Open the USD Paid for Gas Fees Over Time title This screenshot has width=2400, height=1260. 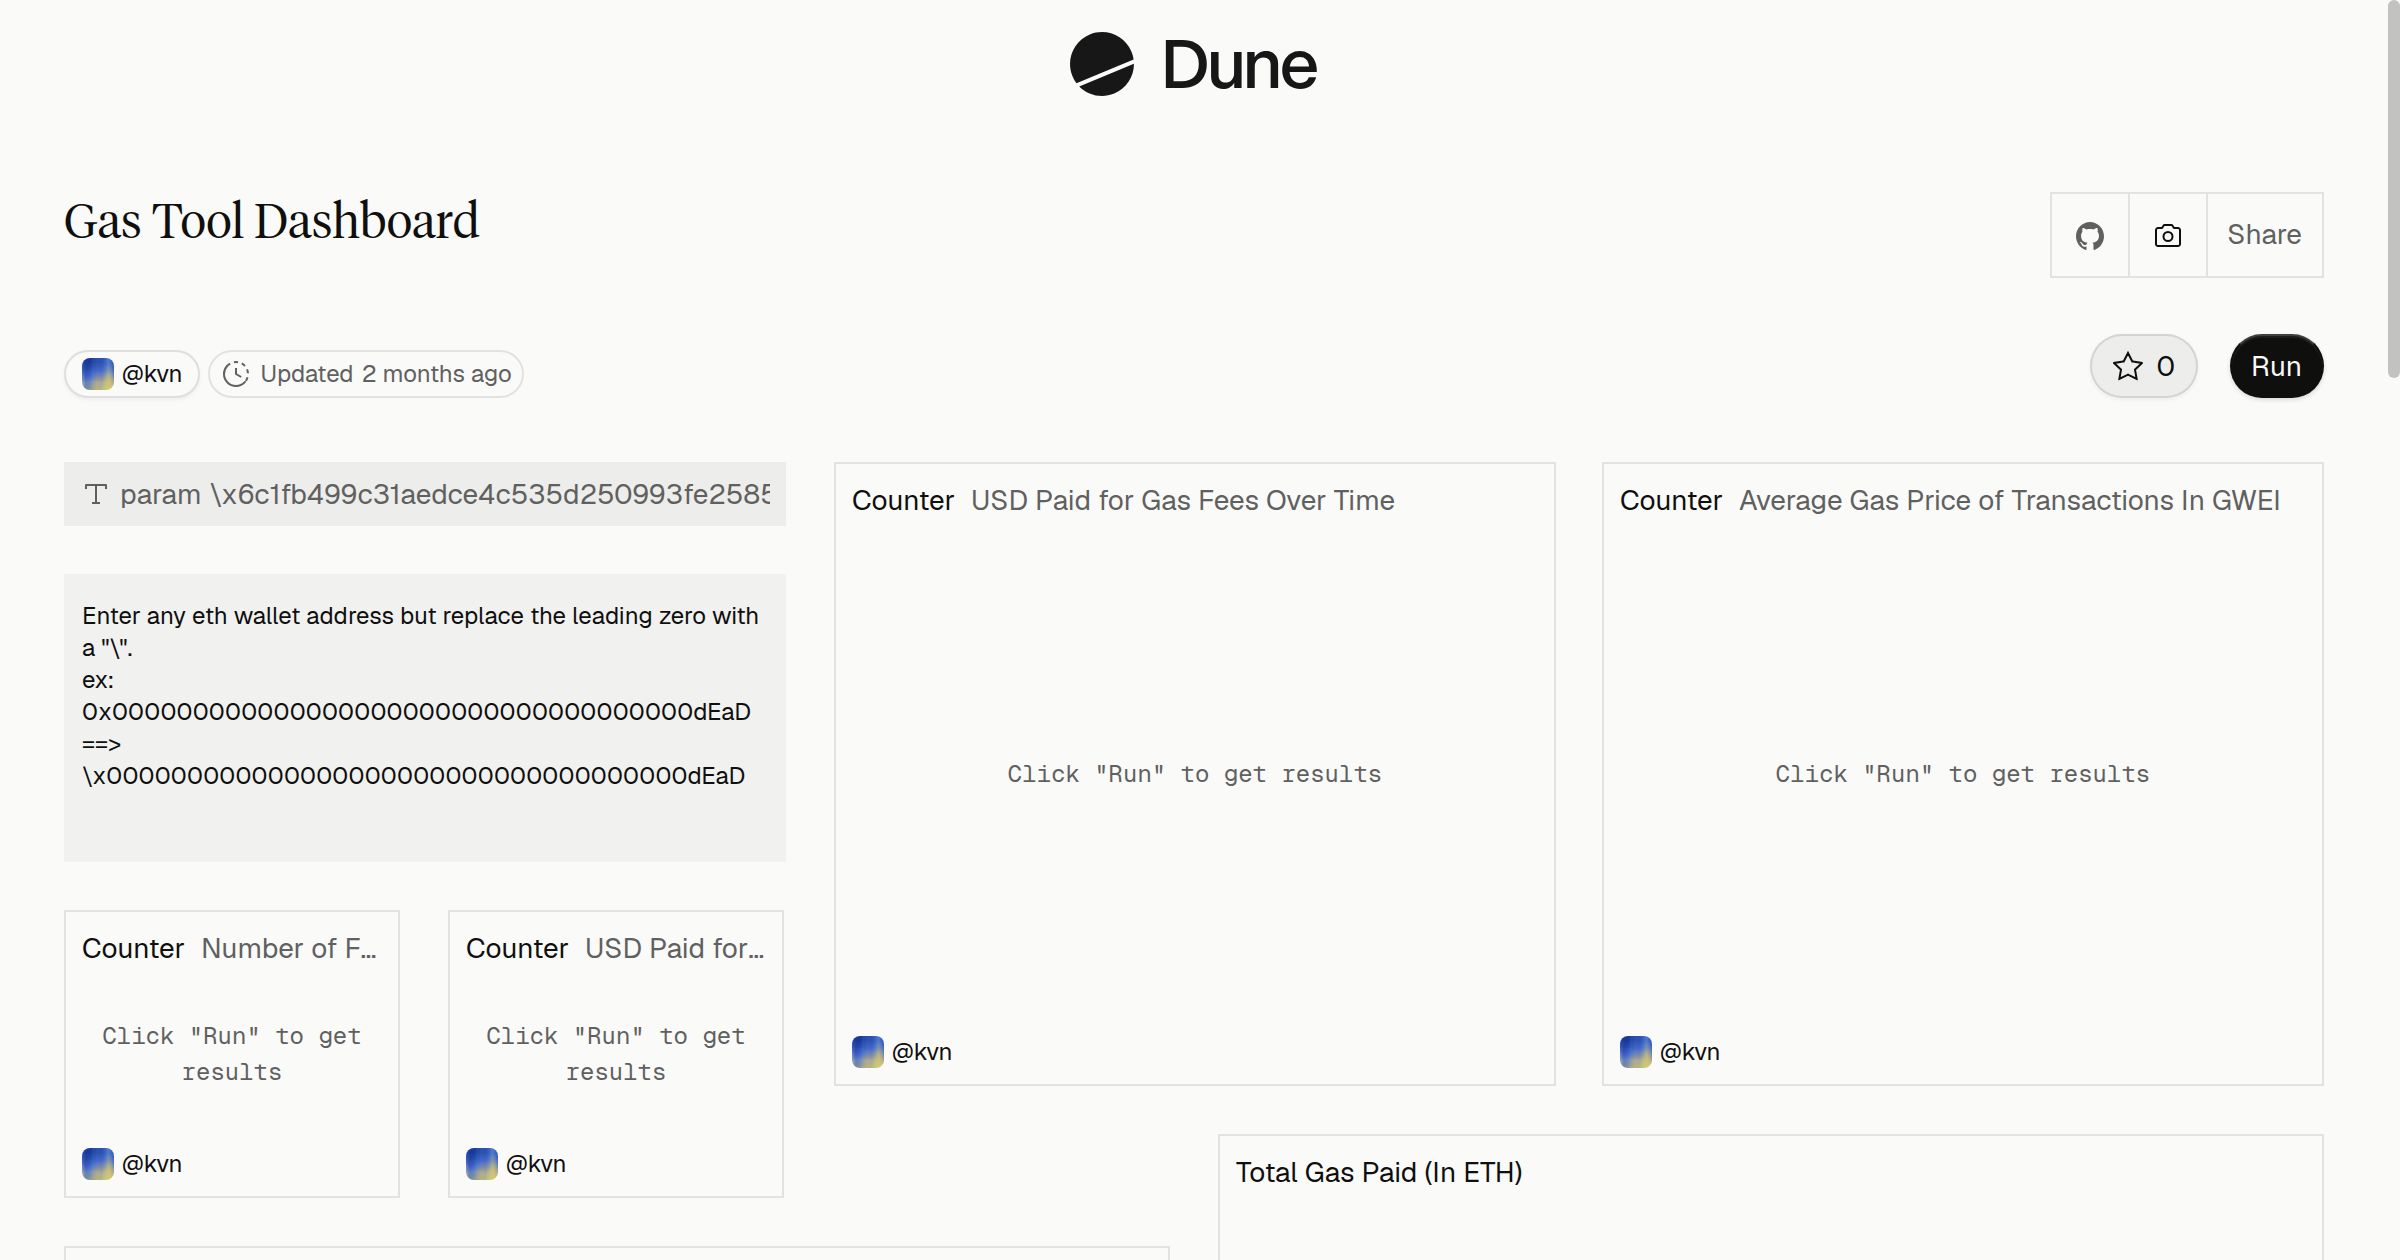pyautogui.click(x=1182, y=500)
